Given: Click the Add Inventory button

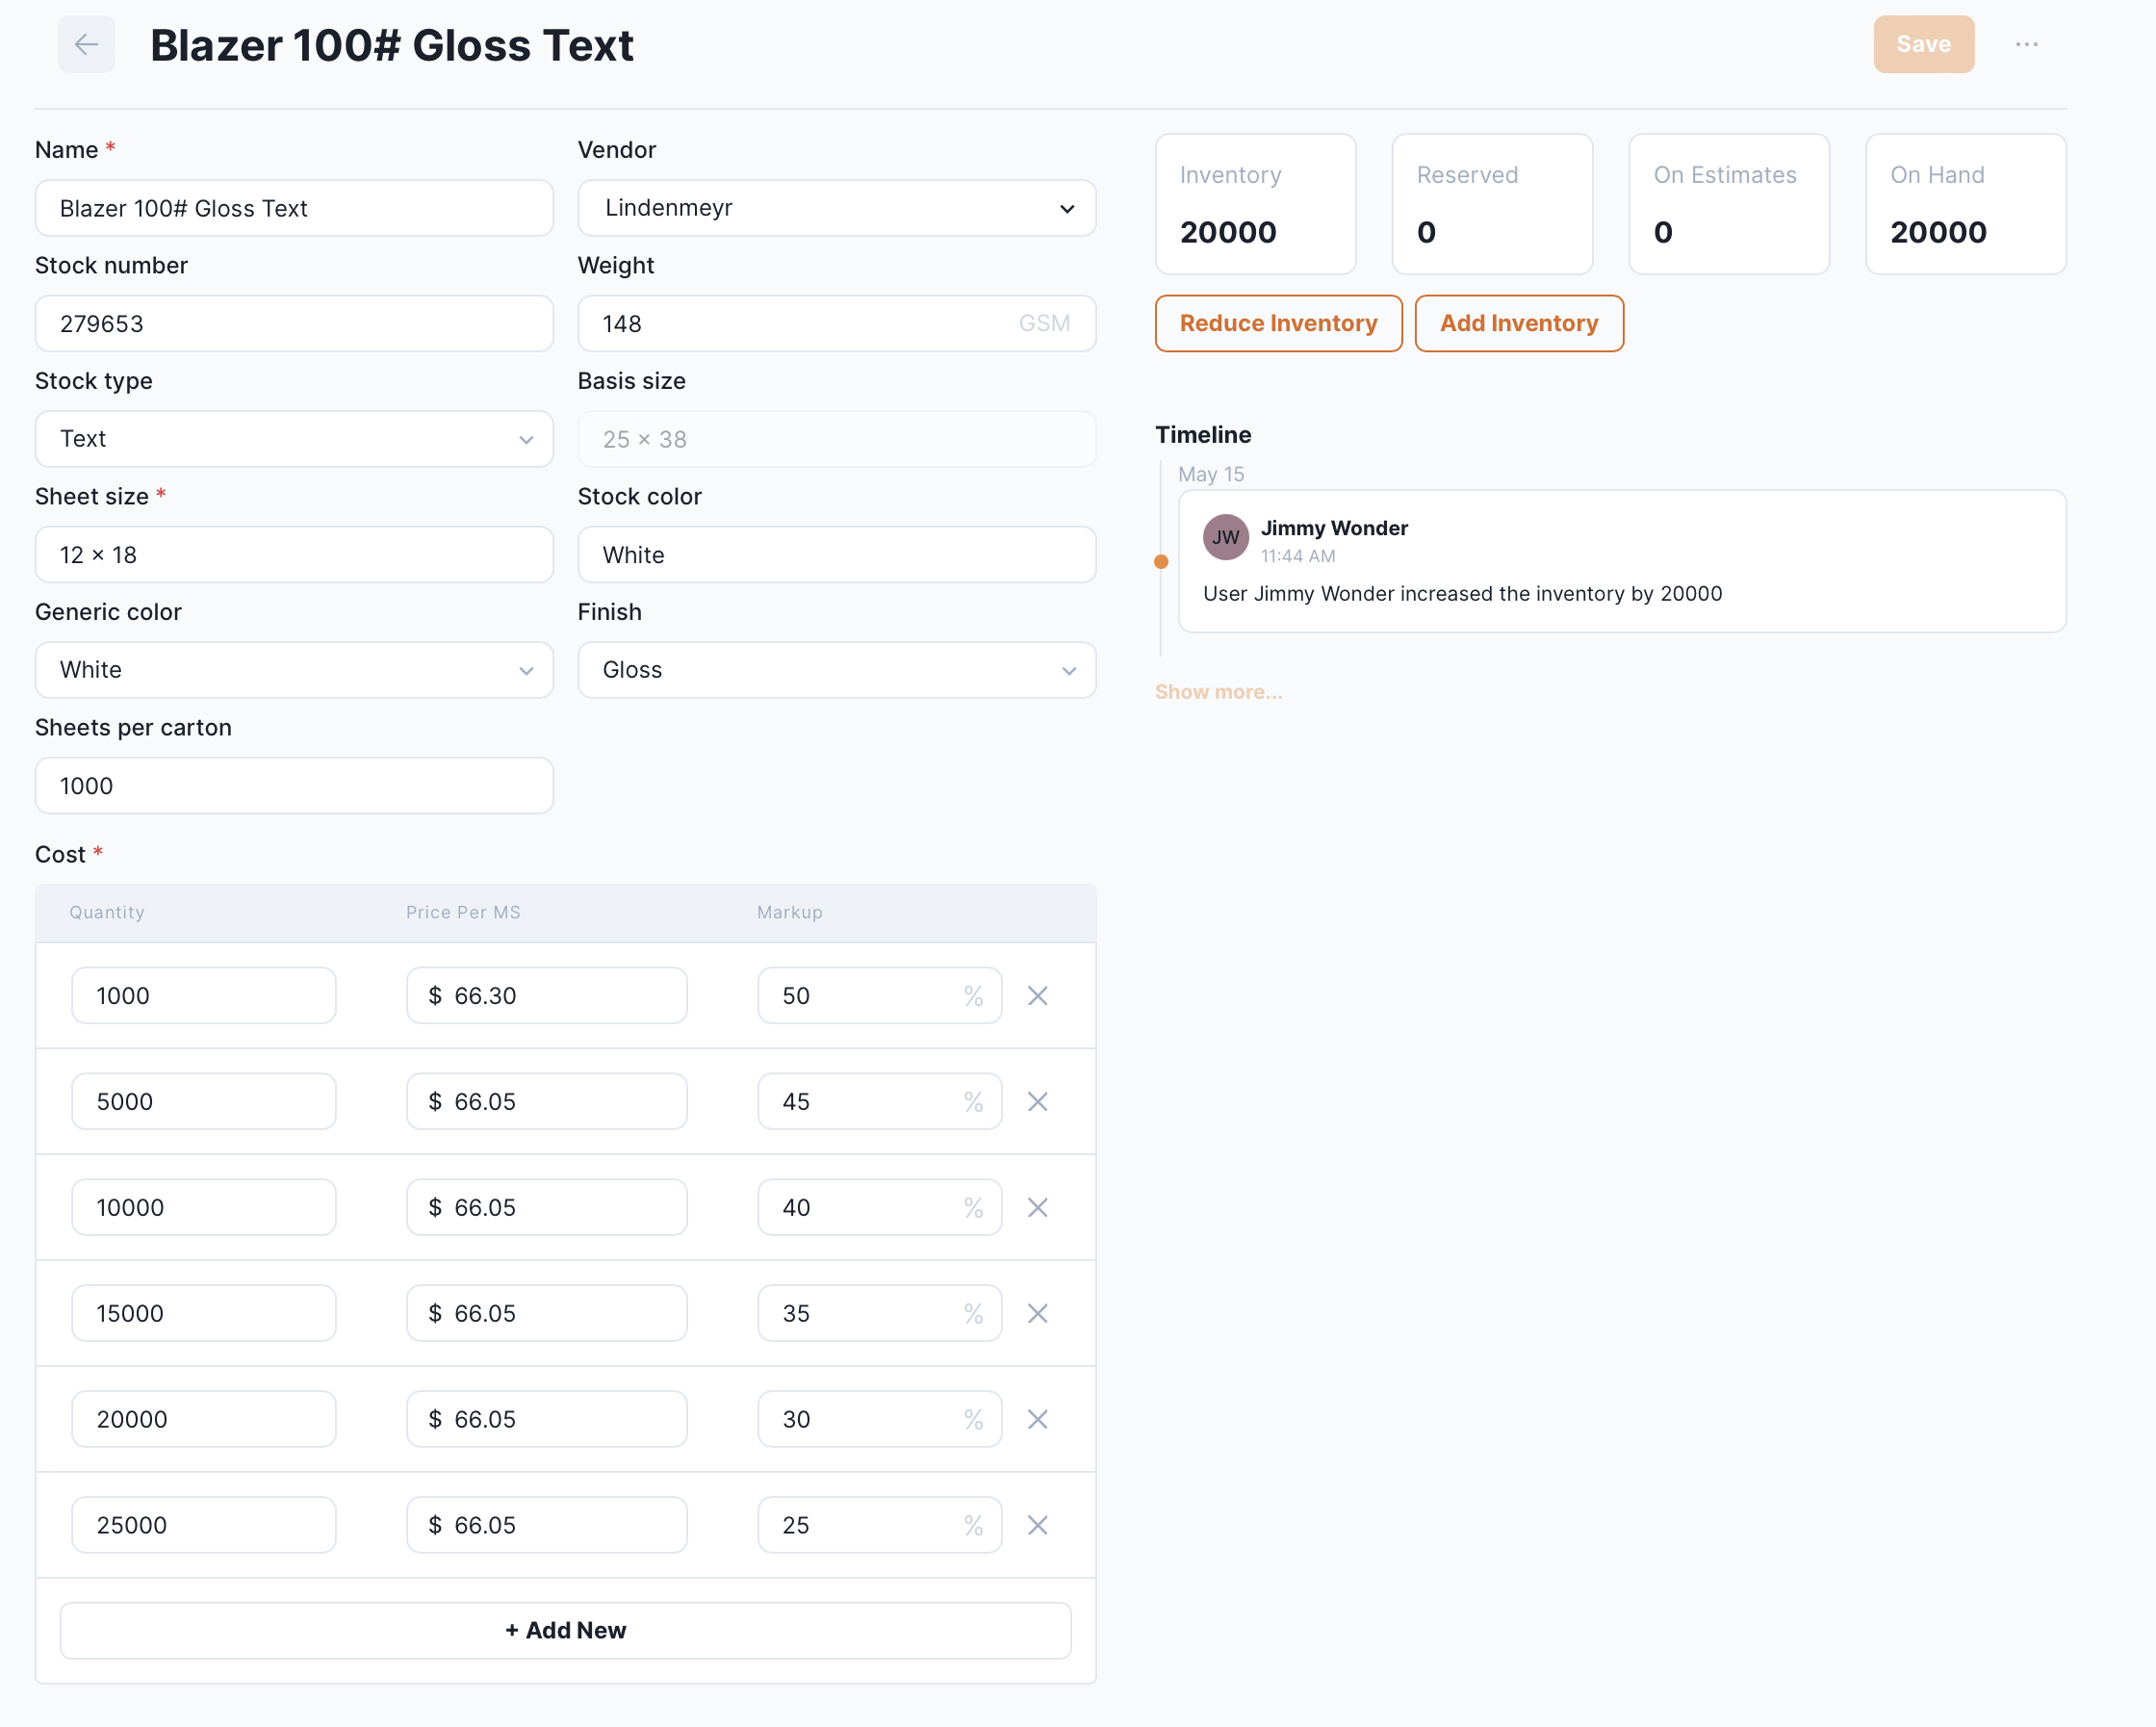Looking at the screenshot, I should [x=1518, y=323].
